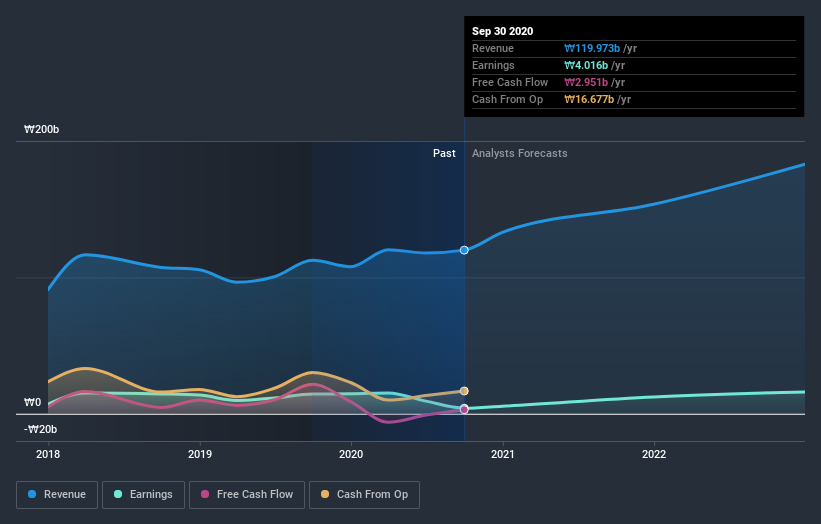Click the 2018 x-axis label

click(x=48, y=454)
